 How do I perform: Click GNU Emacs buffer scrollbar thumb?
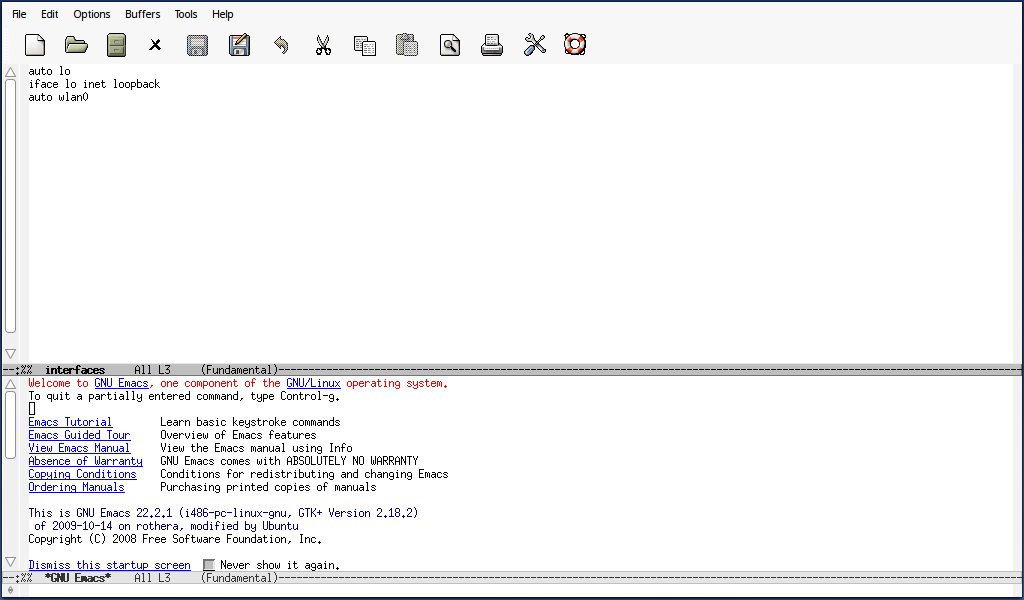pyautogui.click(x=10, y=425)
